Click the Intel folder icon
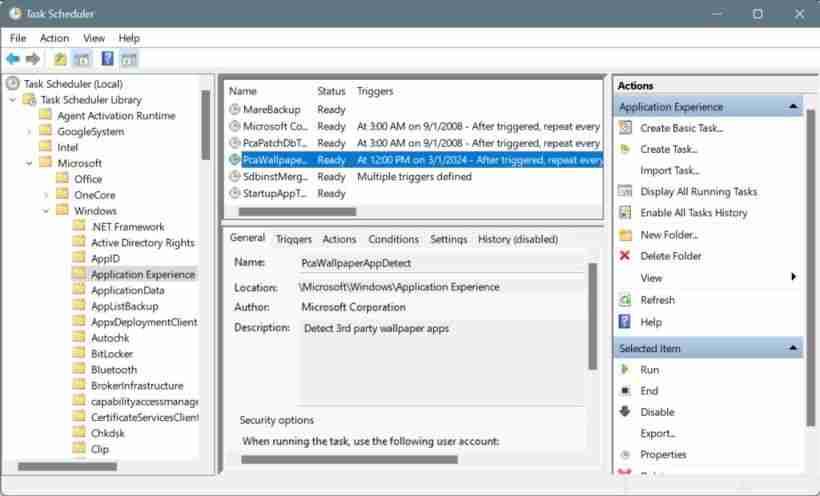Screen dimensions: 820x496 coord(45,146)
